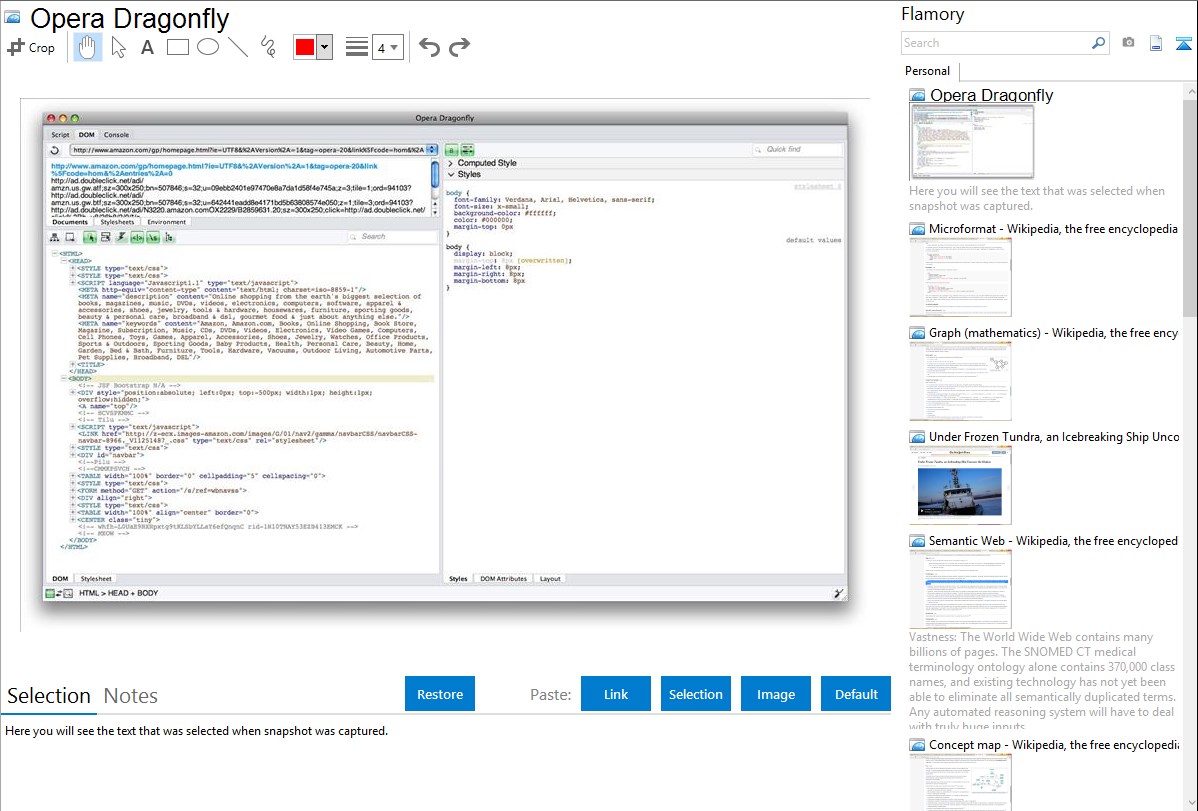Open Microformat - Wikipedia snapshot title

[1053, 229]
